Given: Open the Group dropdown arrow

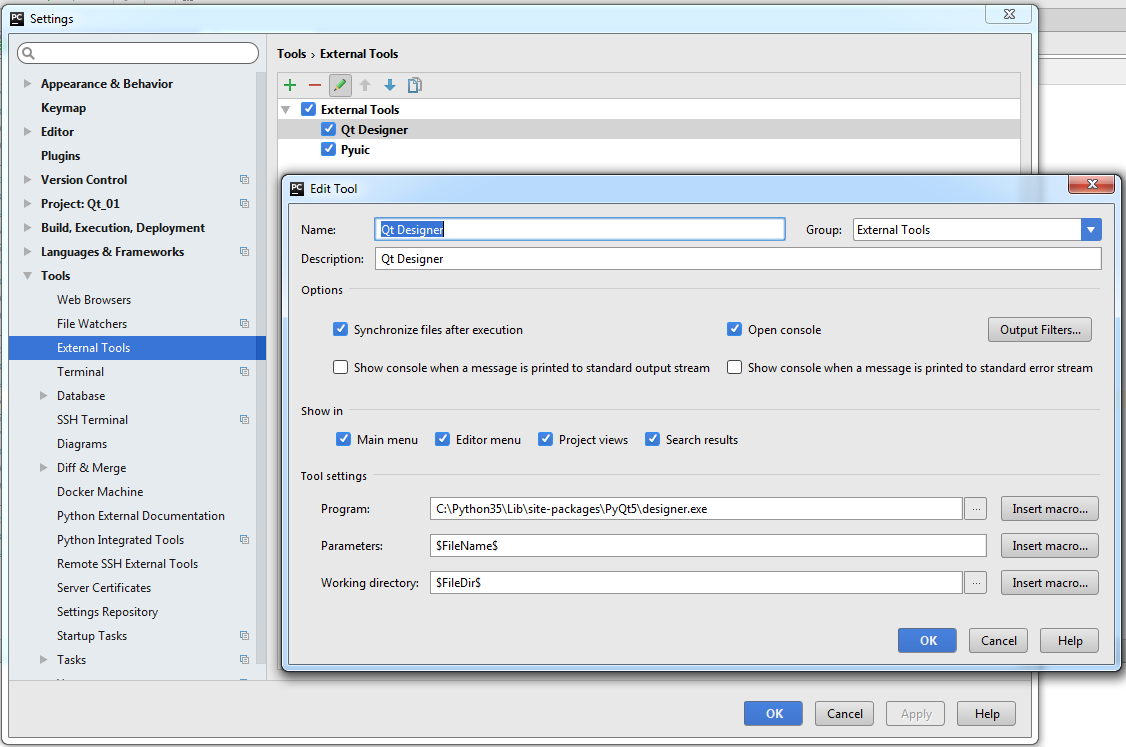Looking at the screenshot, I should tap(1091, 230).
